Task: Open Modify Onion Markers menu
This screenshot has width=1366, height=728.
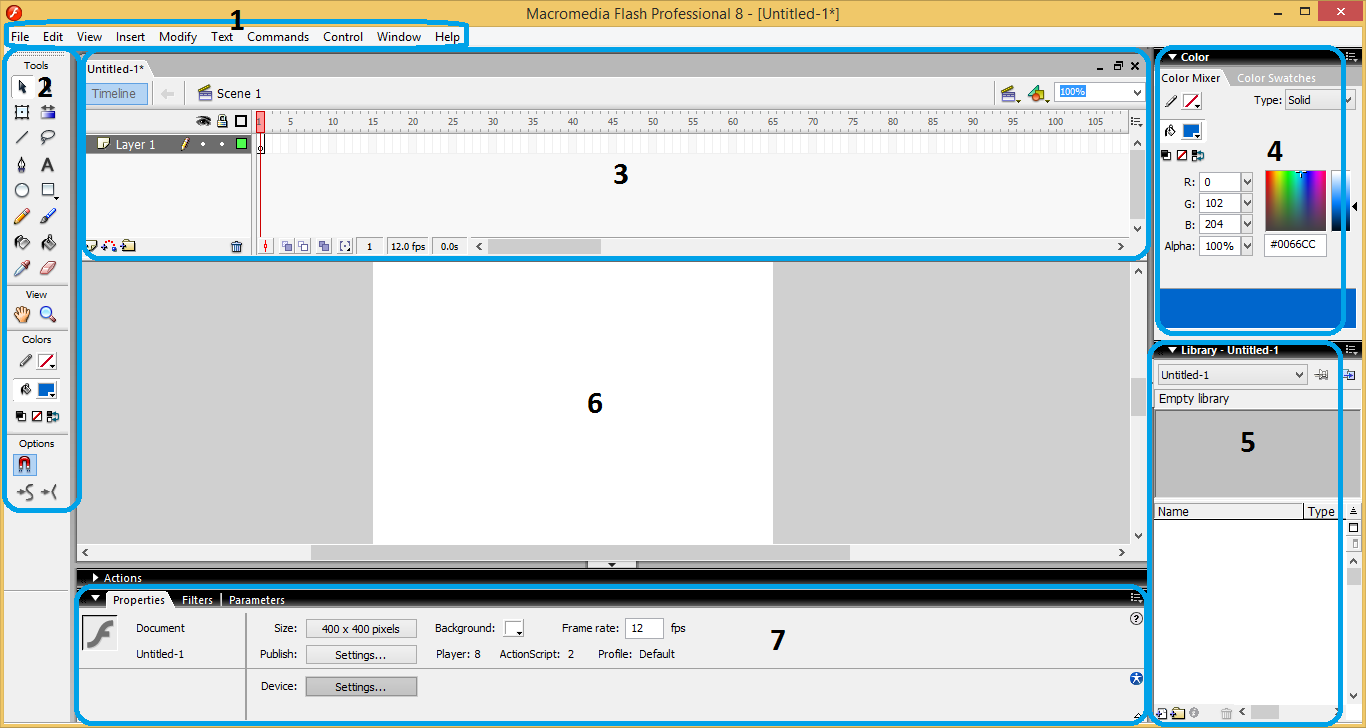Action: tap(345, 246)
